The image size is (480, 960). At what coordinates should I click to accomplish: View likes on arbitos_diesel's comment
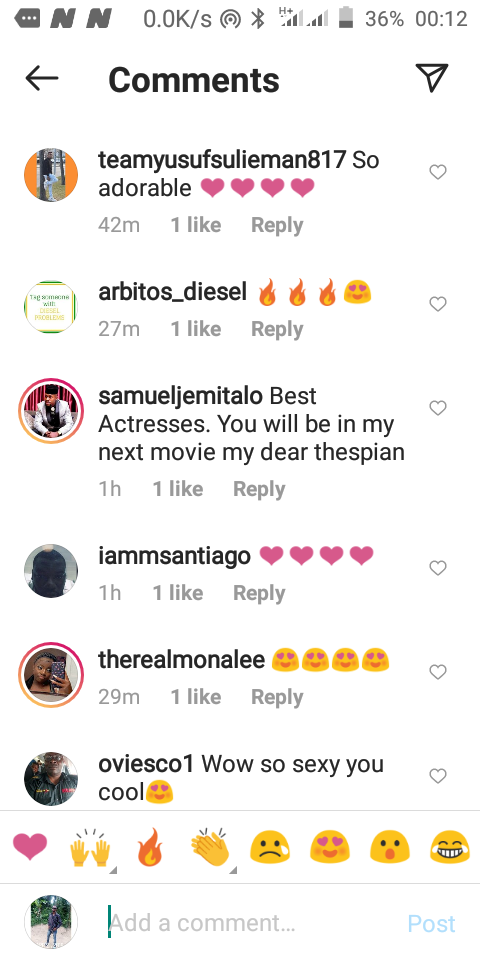pyautogui.click(x=196, y=329)
